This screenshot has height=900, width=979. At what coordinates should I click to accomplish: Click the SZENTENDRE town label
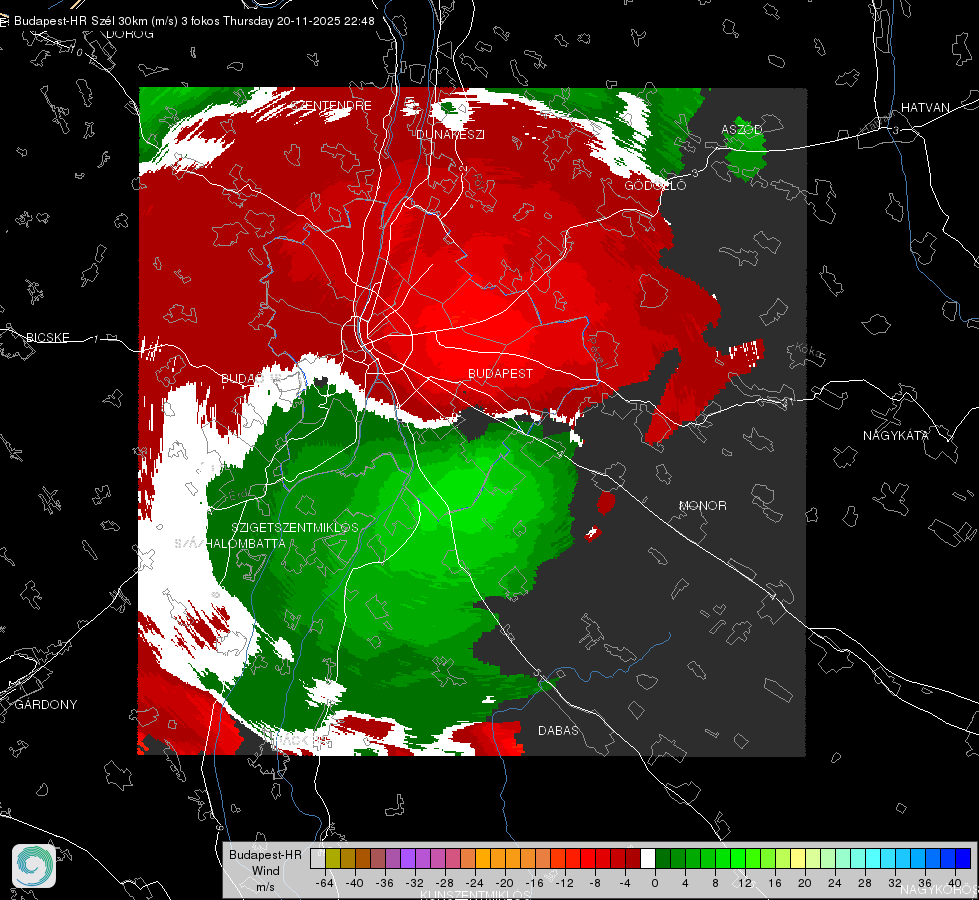point(332,106)
